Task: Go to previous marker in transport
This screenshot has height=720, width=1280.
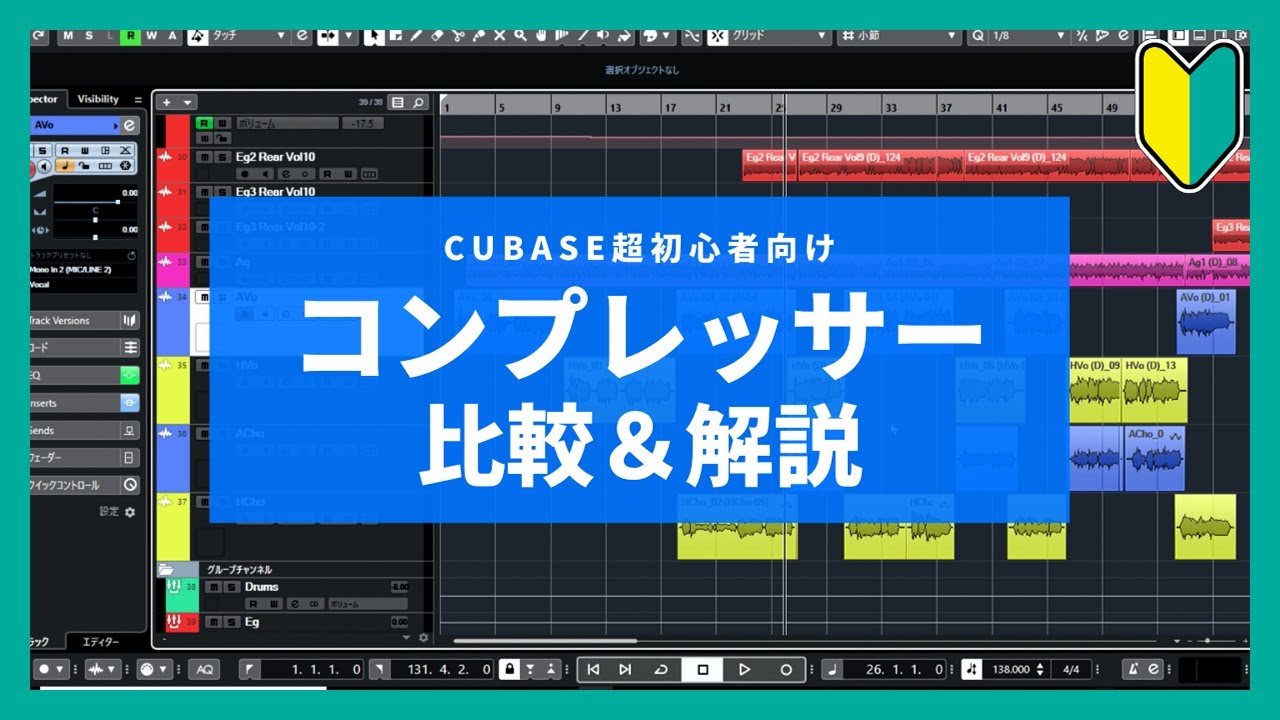Action: pyautogui.click(x=593, y=669)
